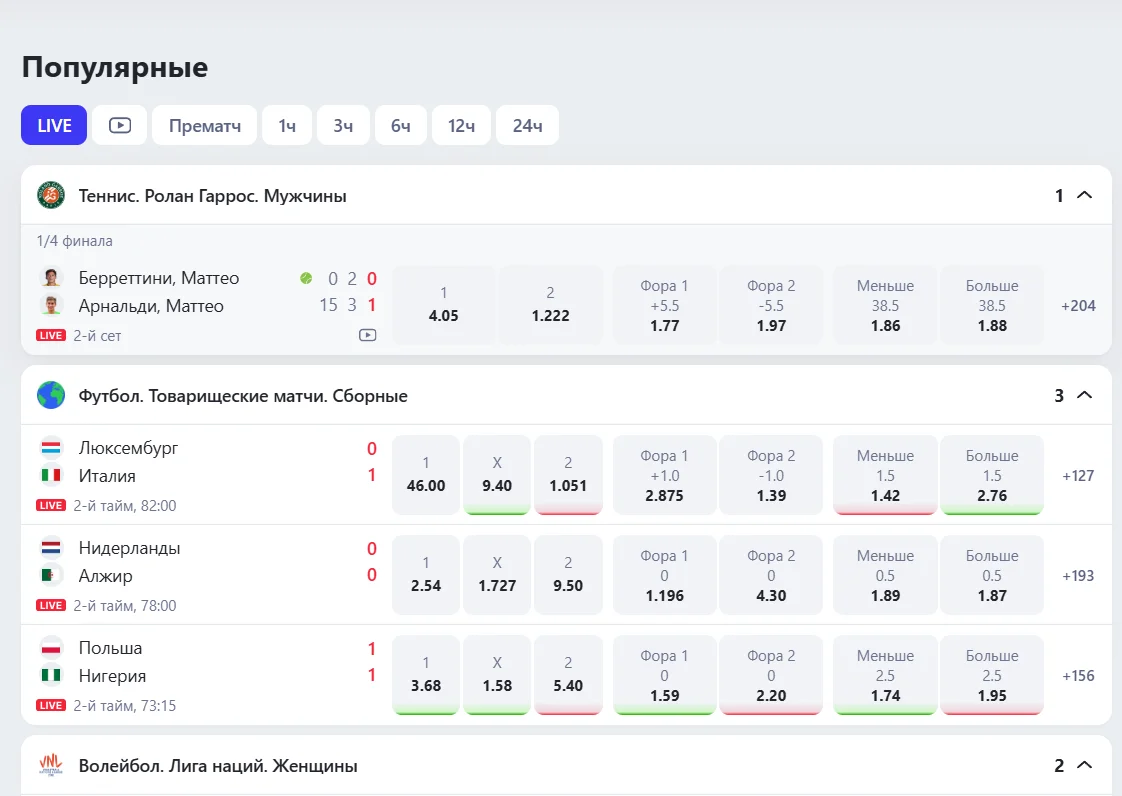Pick Больше 2.5 at 1.95 for Poland–Nigeria
Viewport: 1122px width, 796px height.
pos(992,675)
